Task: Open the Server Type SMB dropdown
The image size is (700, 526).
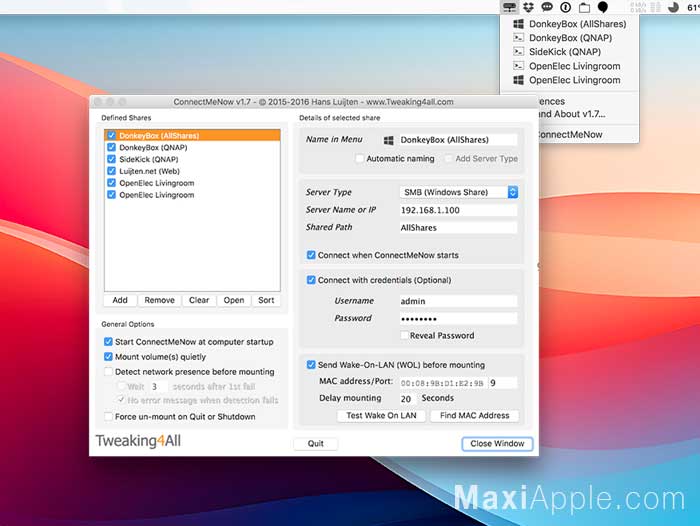Action: click(458, 192)
